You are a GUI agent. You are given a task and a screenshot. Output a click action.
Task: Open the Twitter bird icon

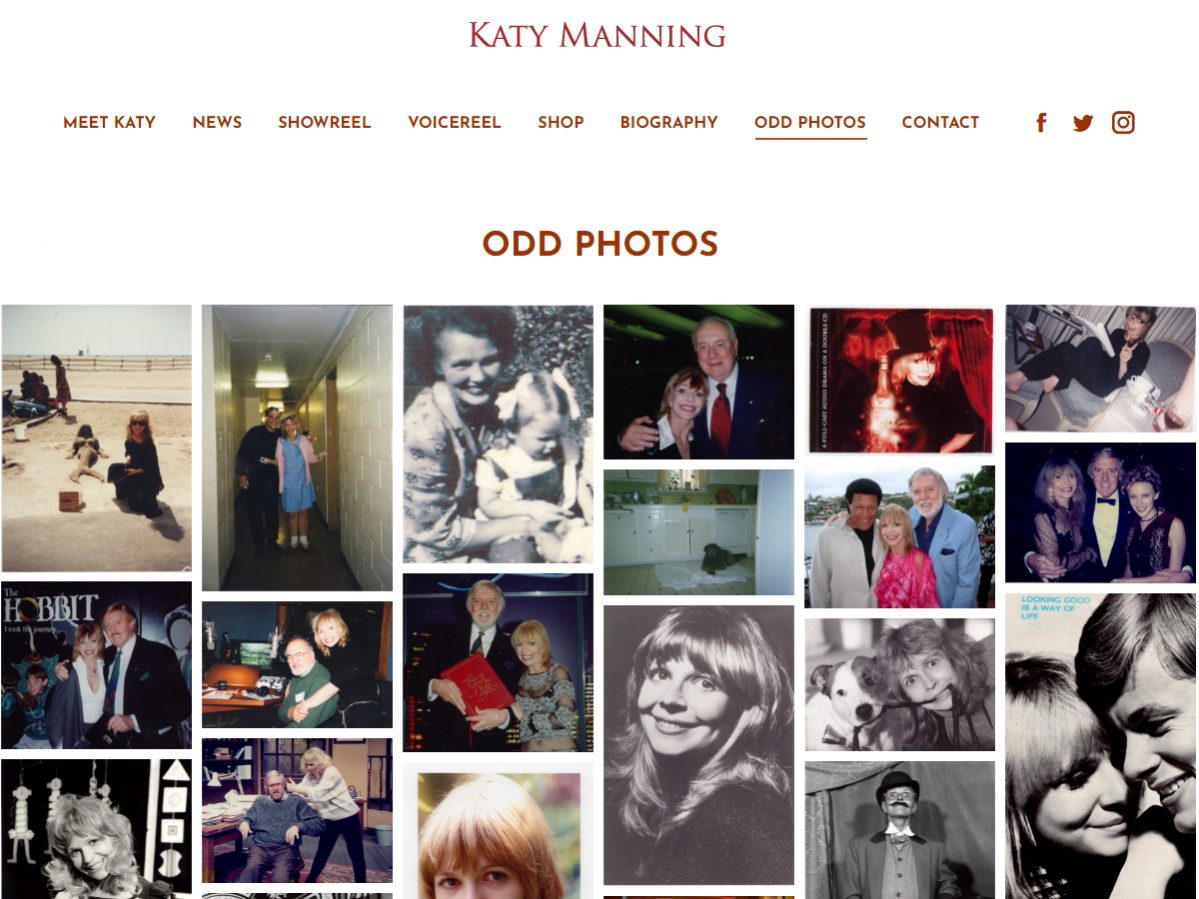(1082, 122)
